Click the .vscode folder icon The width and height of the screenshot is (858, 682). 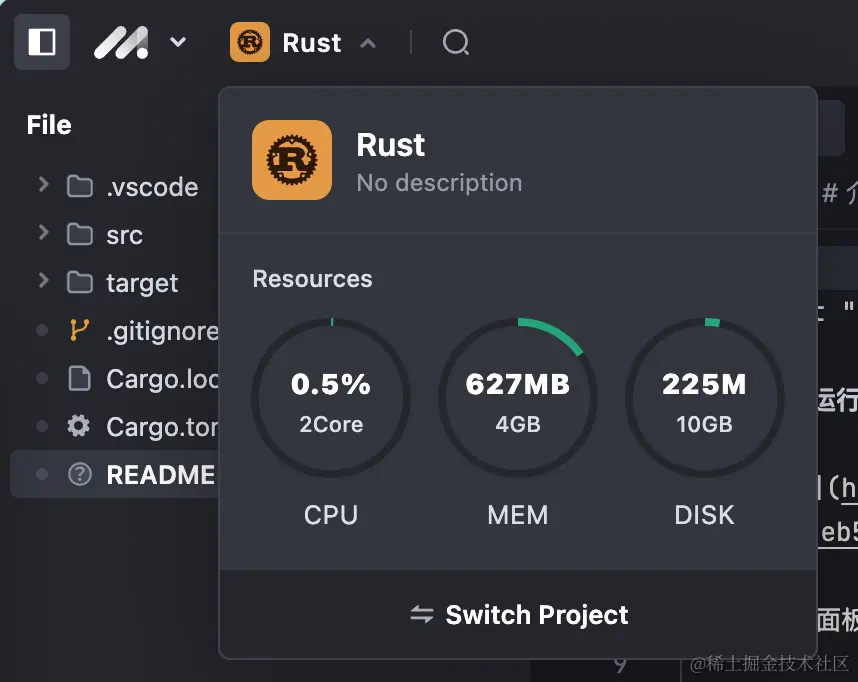pyautogui.click(x=80, y=186)
